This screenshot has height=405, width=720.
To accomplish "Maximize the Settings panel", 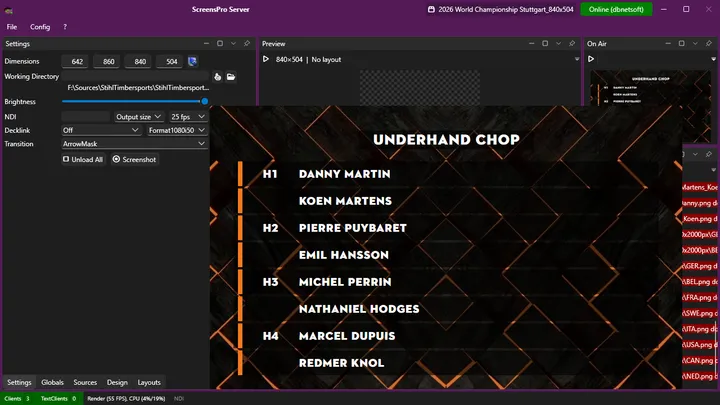I will click(220, 44).
